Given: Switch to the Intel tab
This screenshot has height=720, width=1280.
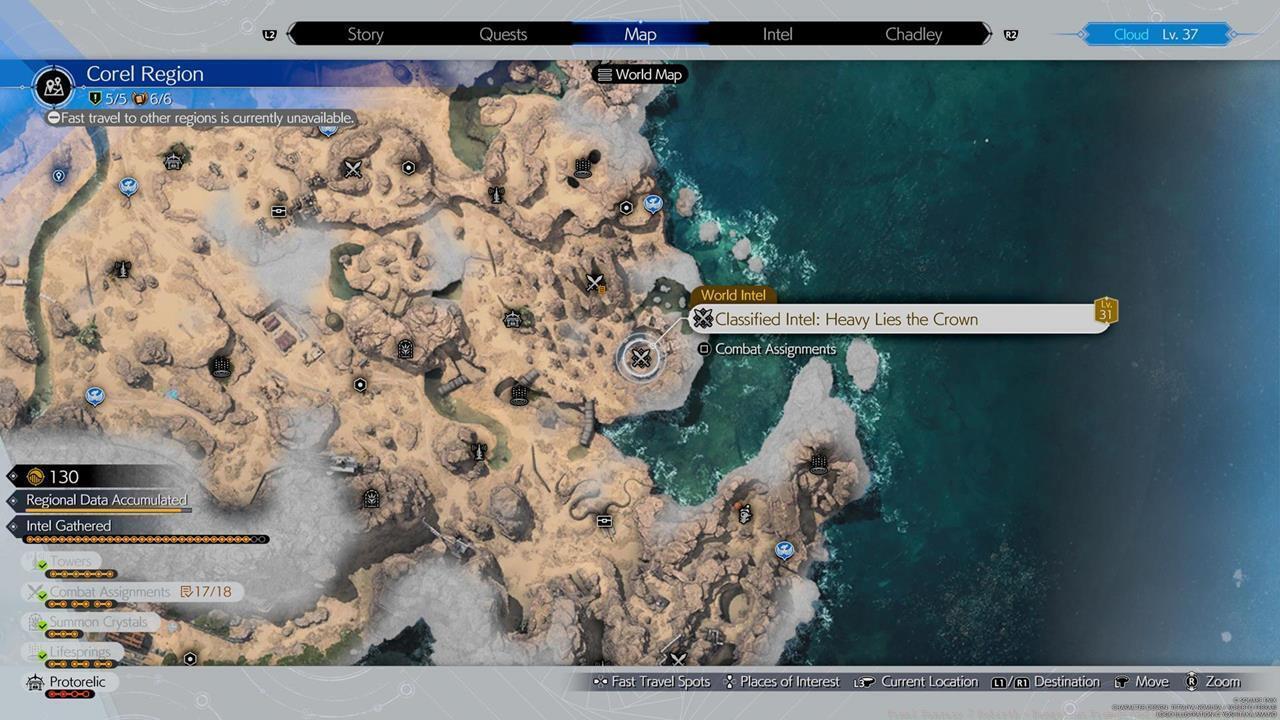Looking at the screenshot, I should point(777,33).
